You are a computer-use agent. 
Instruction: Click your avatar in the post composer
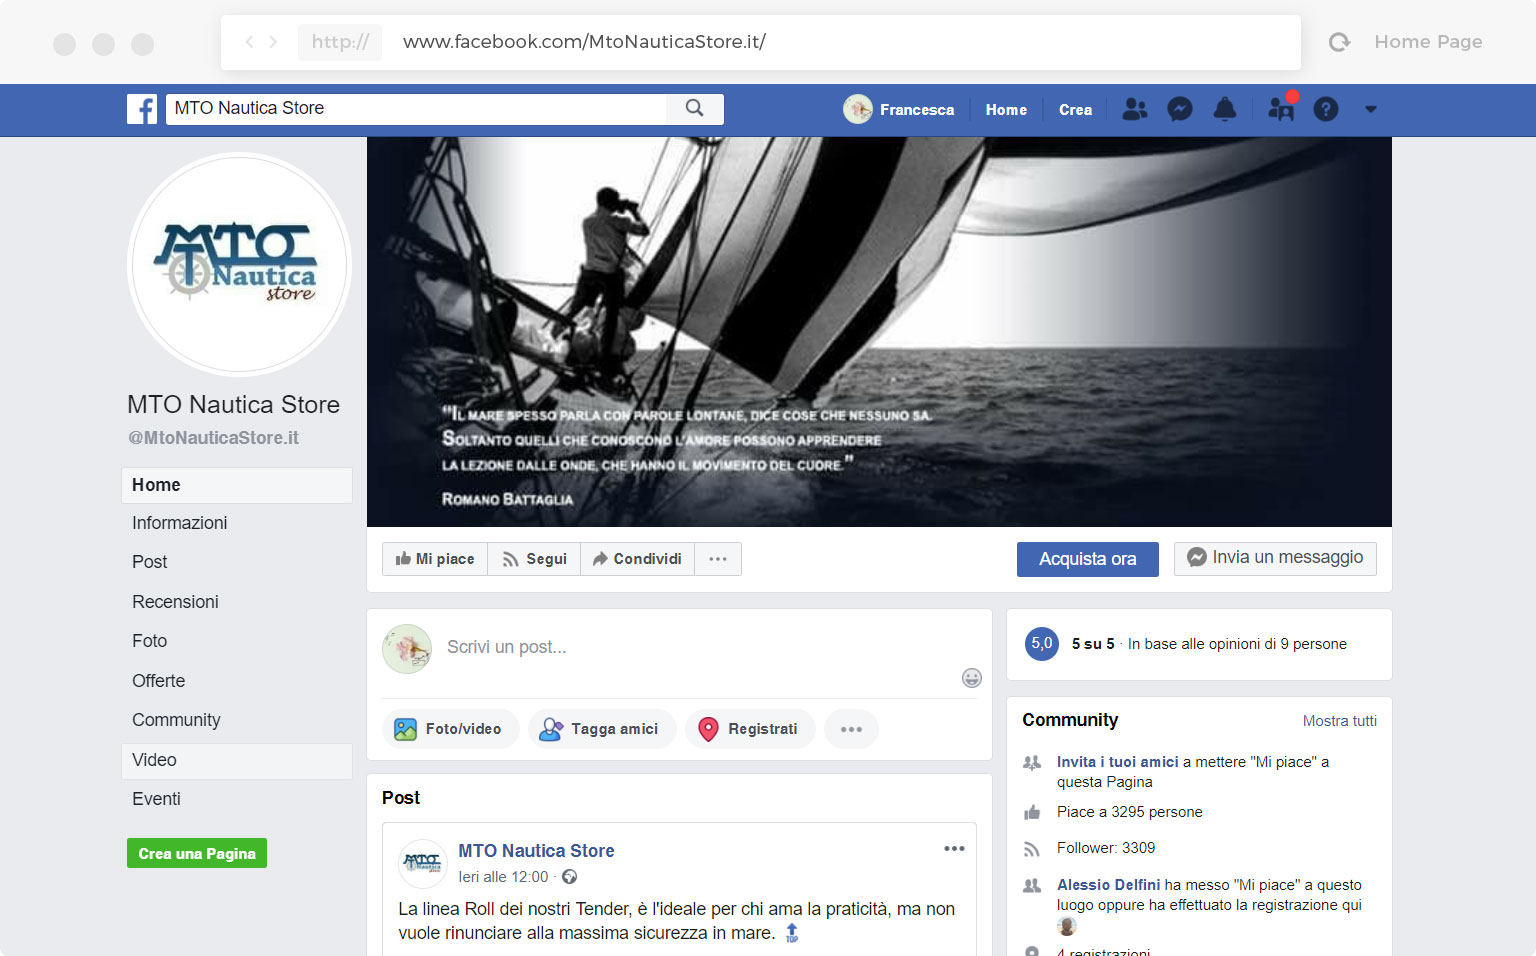(x=407, y=649)
